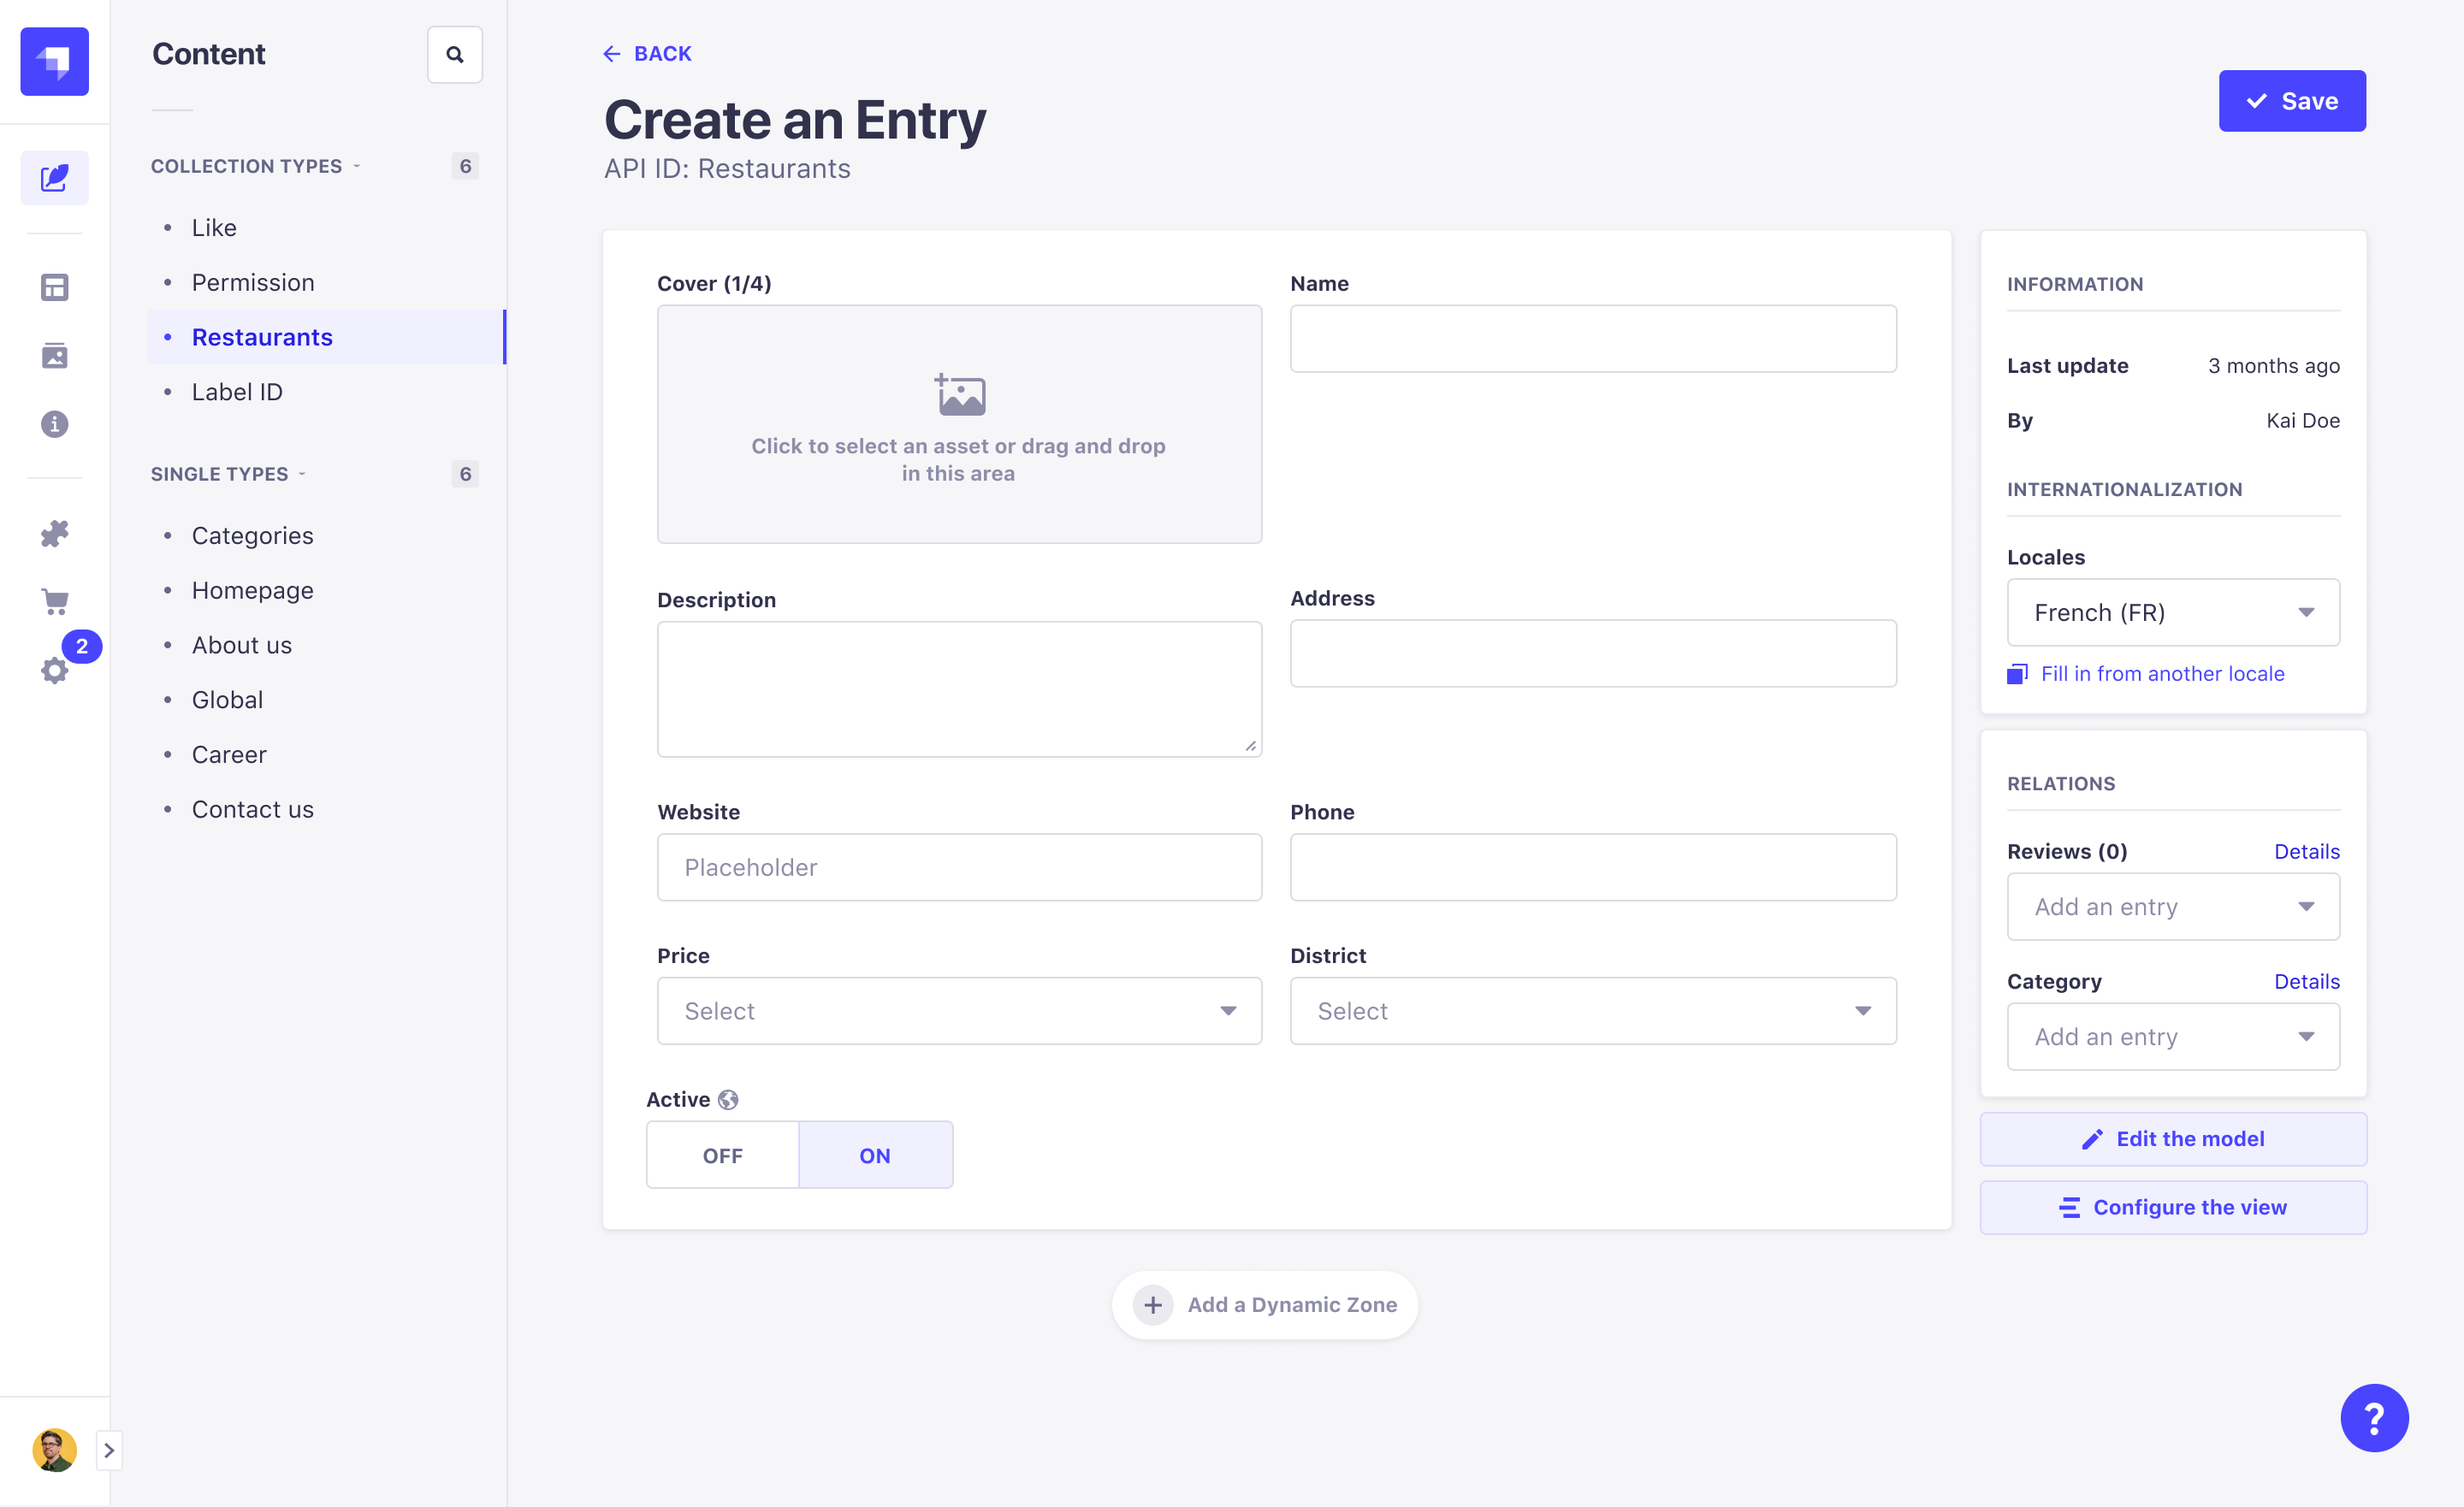Click the Reviews Details link
This screenshot has width=2464, height=1507.
tap(2307, 849)
